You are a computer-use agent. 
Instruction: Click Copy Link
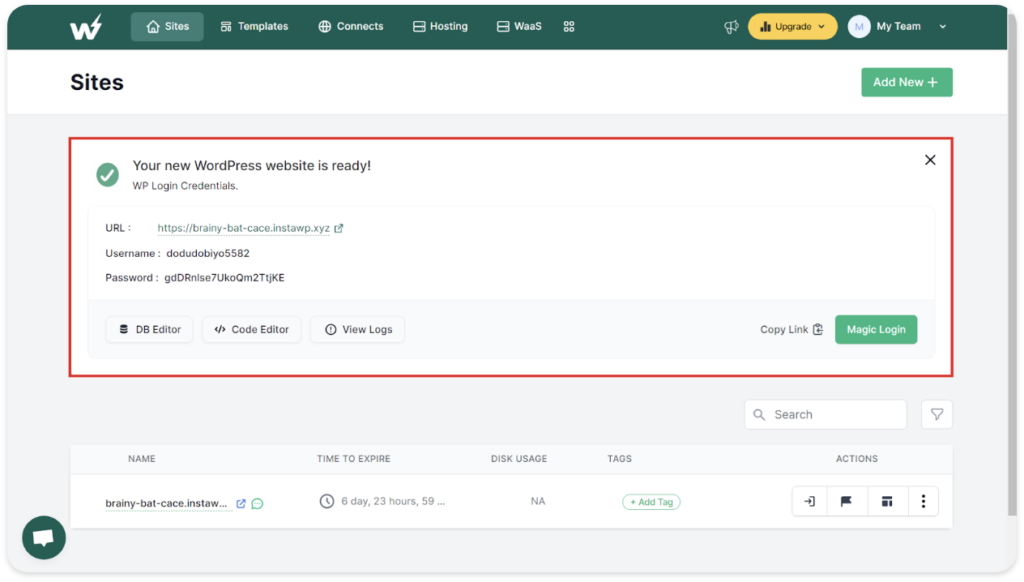791,329
